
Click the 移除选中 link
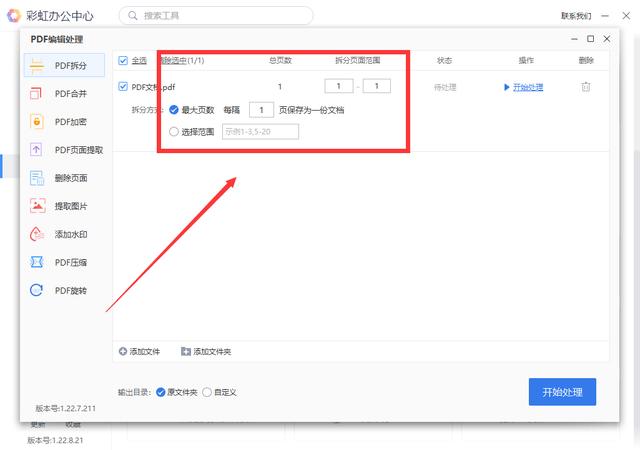tap(174, 60)
